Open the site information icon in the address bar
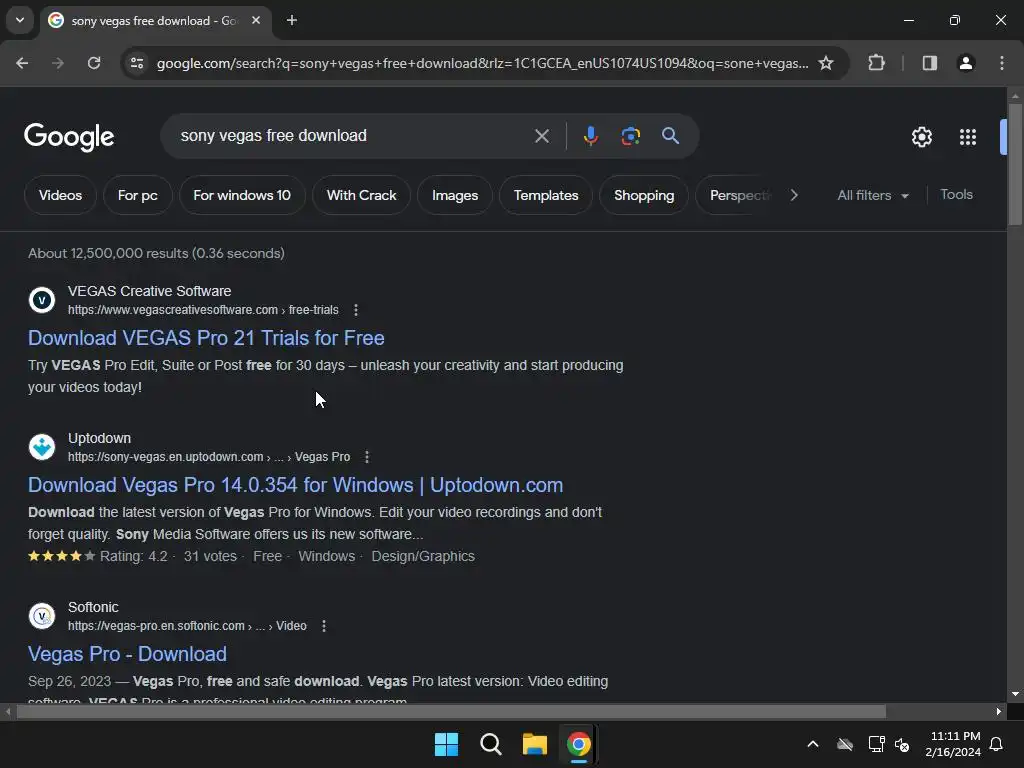Image resolution: width=1024 pixels, height=768 pixels. click(137, 63)
